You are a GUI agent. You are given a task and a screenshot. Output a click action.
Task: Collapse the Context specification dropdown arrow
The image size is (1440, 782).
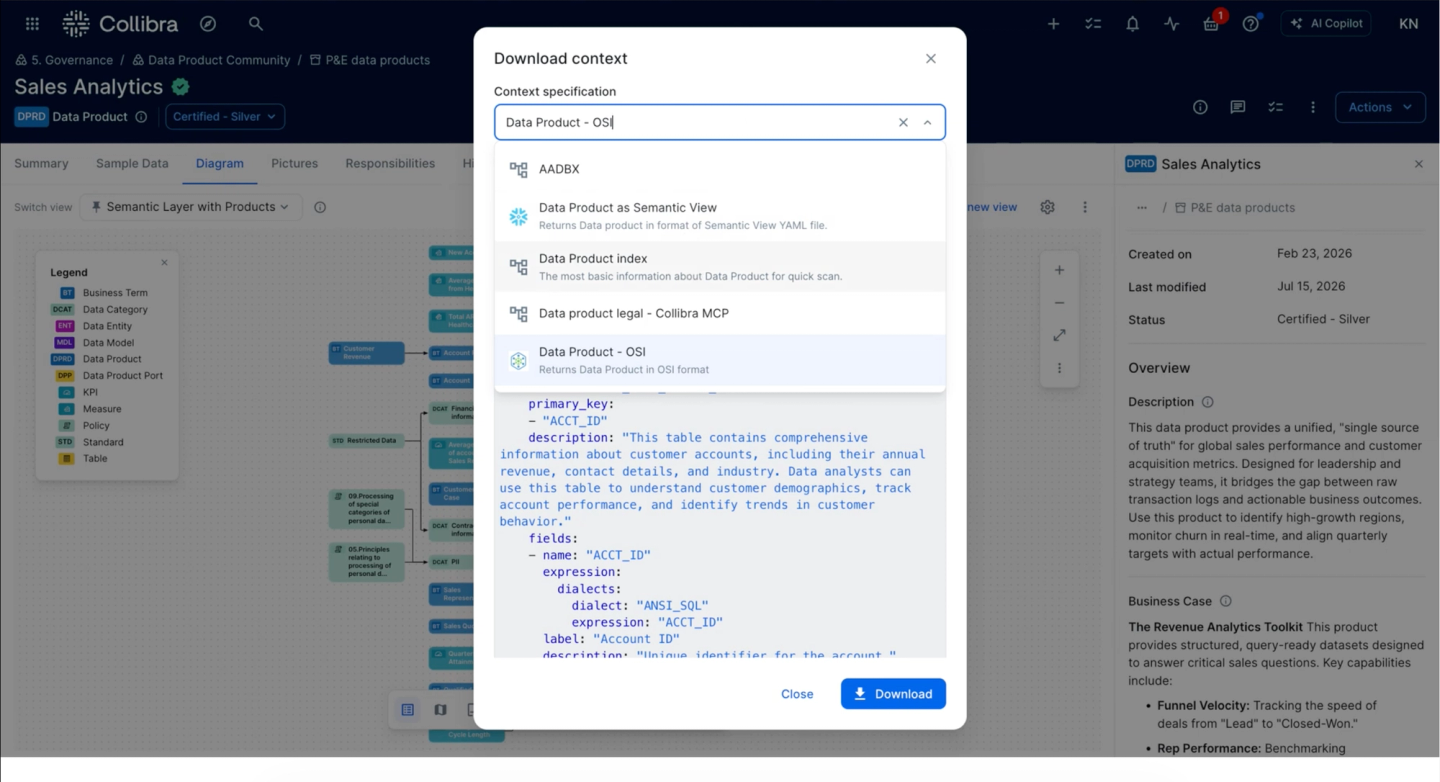(927, 122)
